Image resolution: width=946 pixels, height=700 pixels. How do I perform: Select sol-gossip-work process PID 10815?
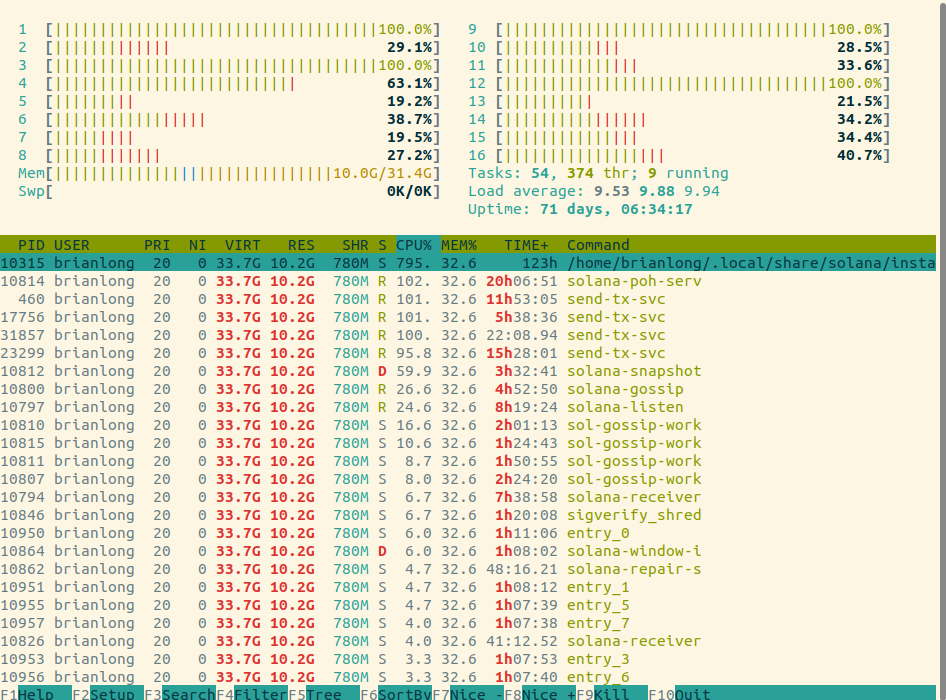(x=468, y=443)
